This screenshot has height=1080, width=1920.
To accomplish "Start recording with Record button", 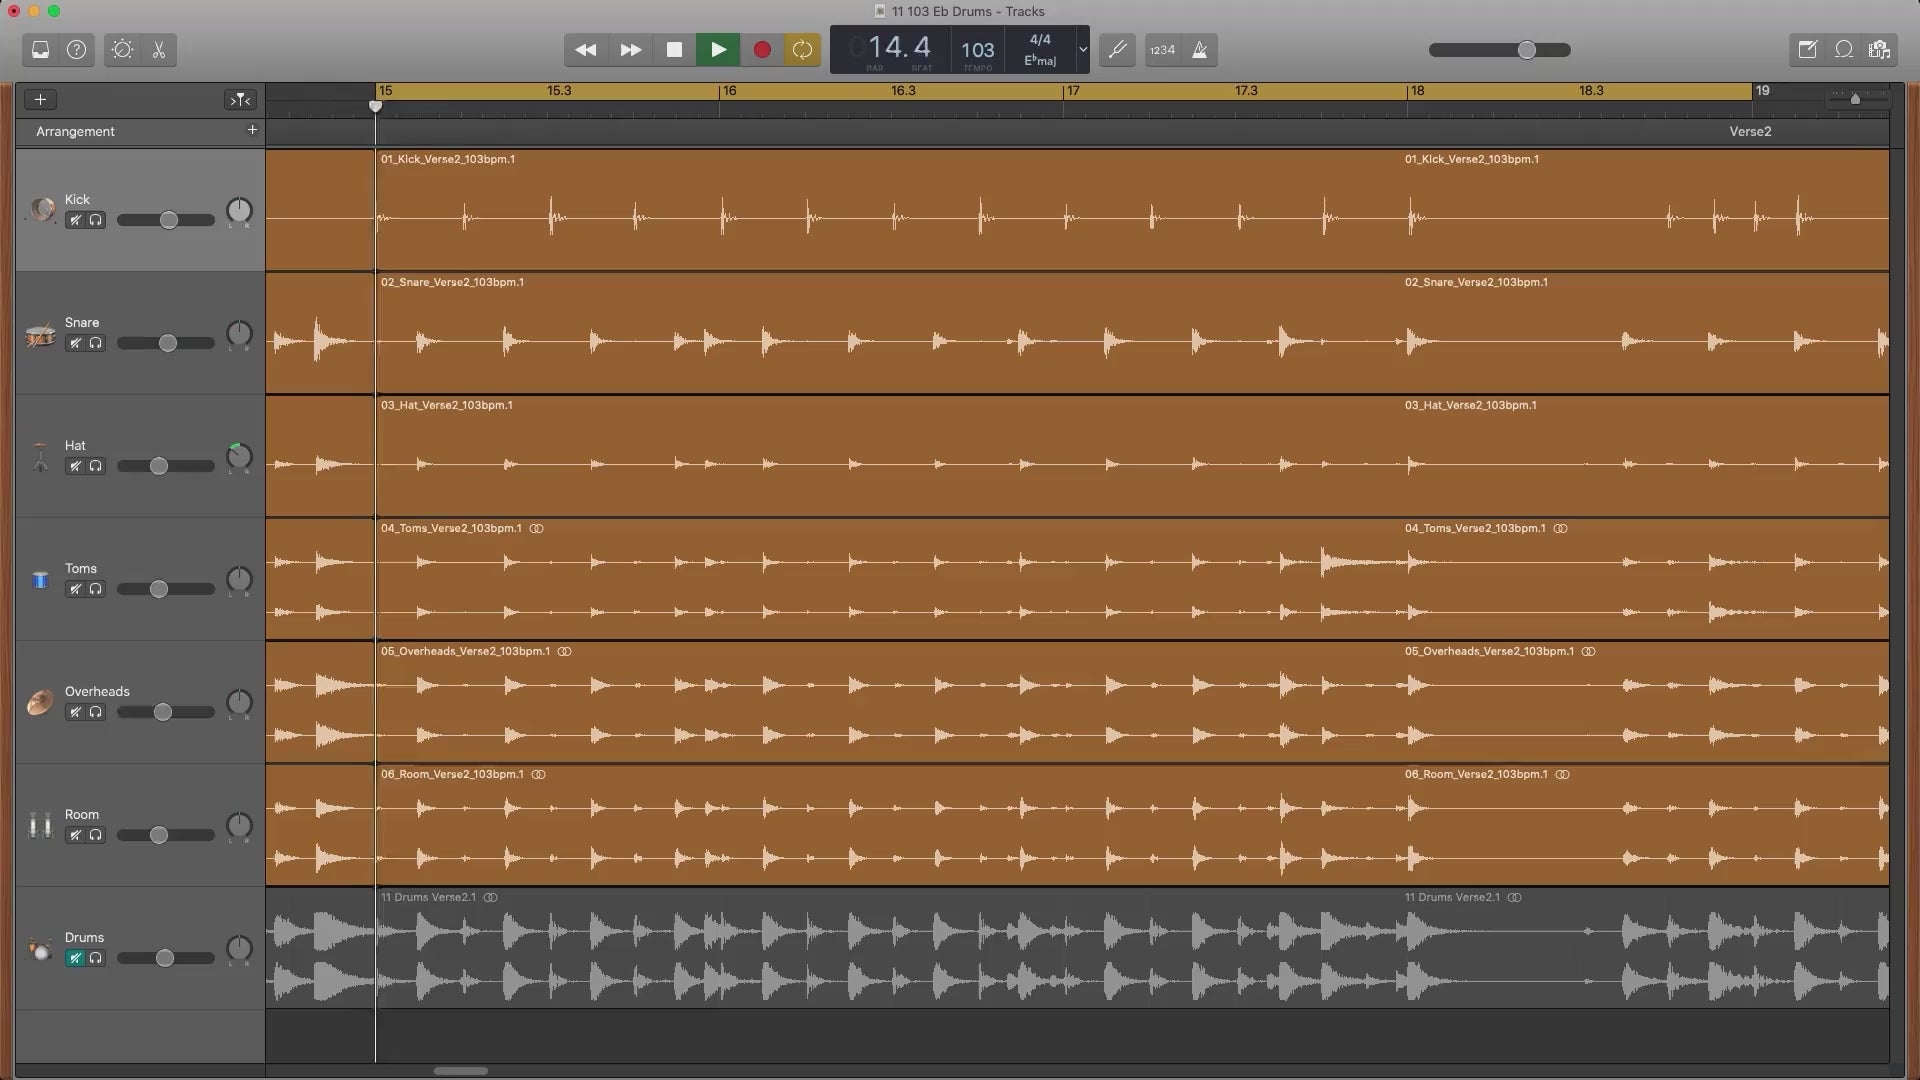I will tap(762, 50).
